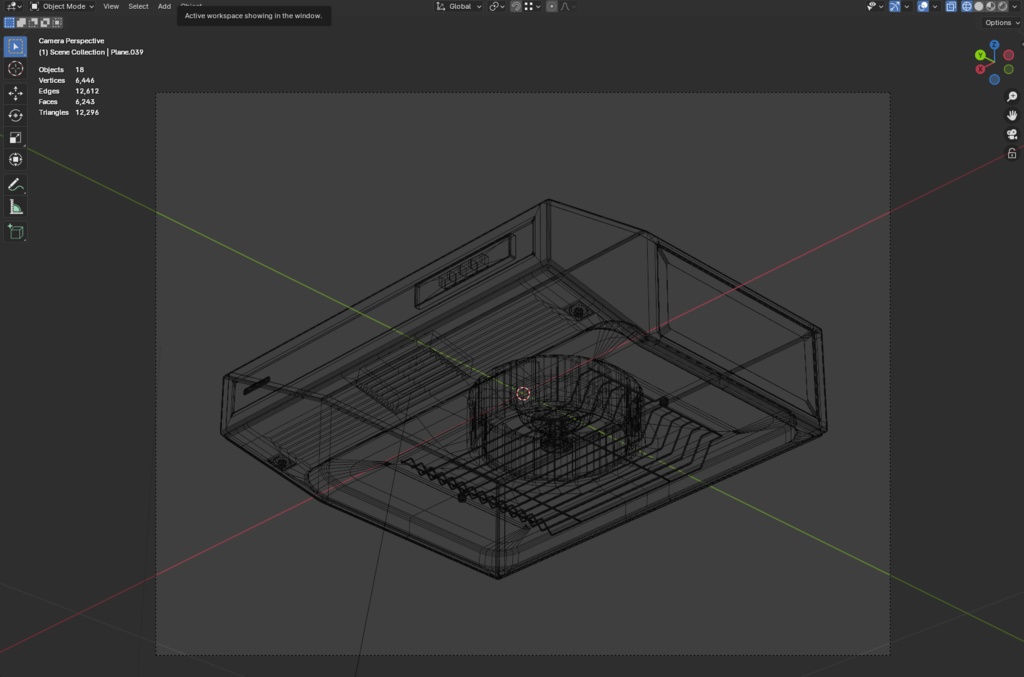Set selection mode to new selection
1024x677 pixels.
click(9, 22)
